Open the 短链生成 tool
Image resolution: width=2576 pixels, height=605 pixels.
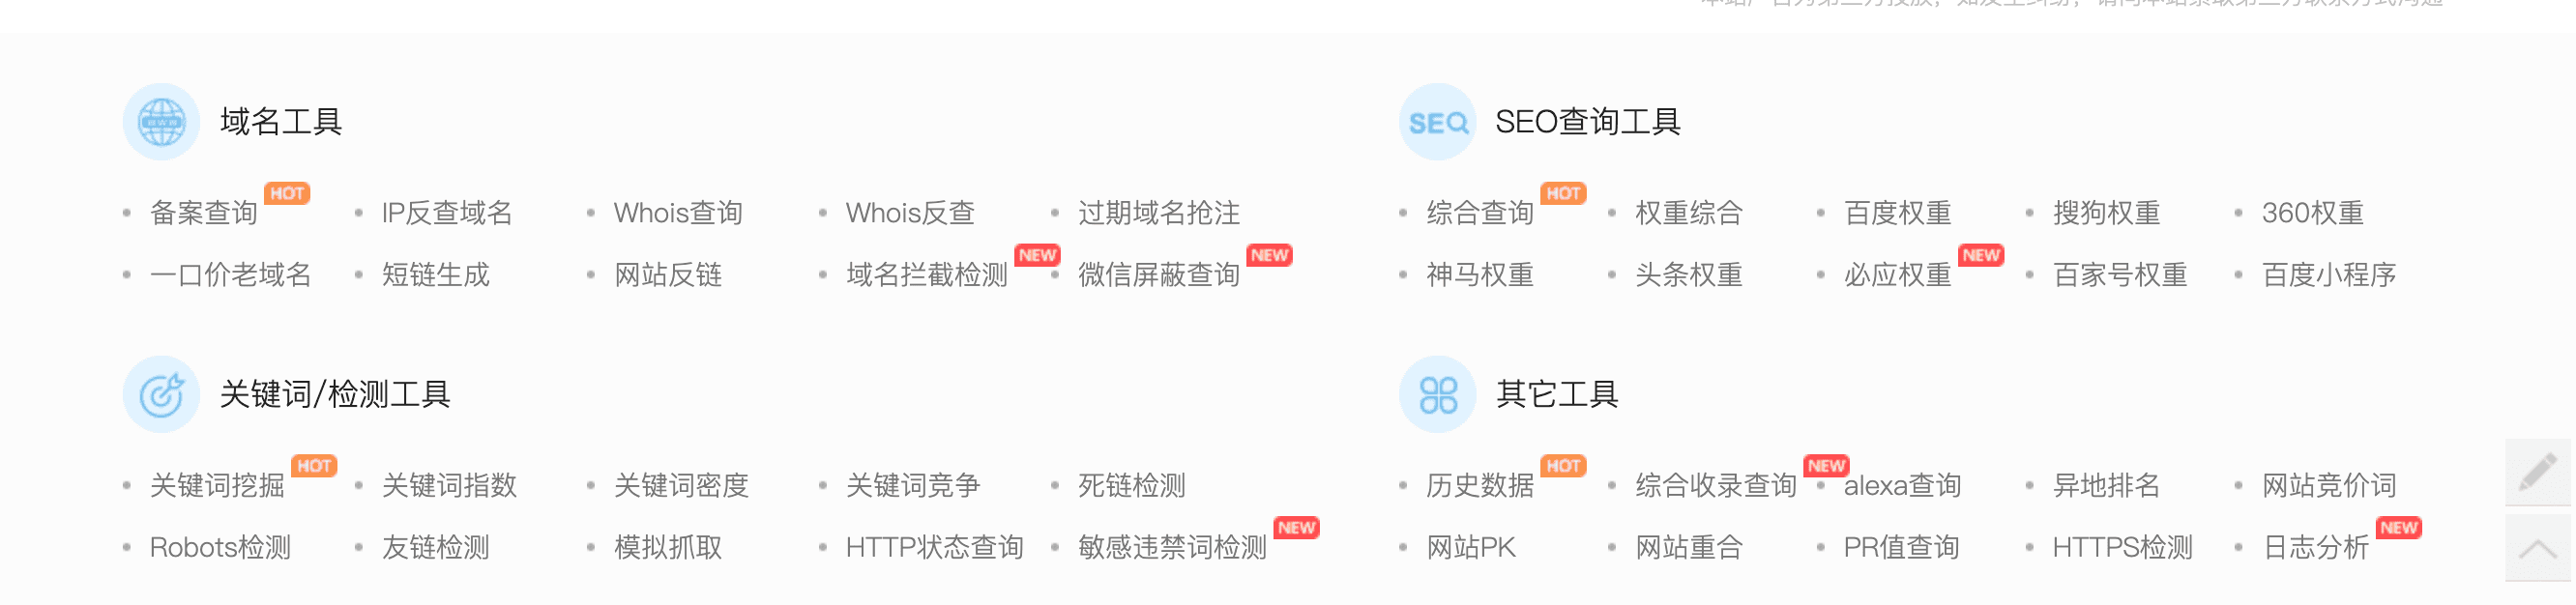pos(436,275)
